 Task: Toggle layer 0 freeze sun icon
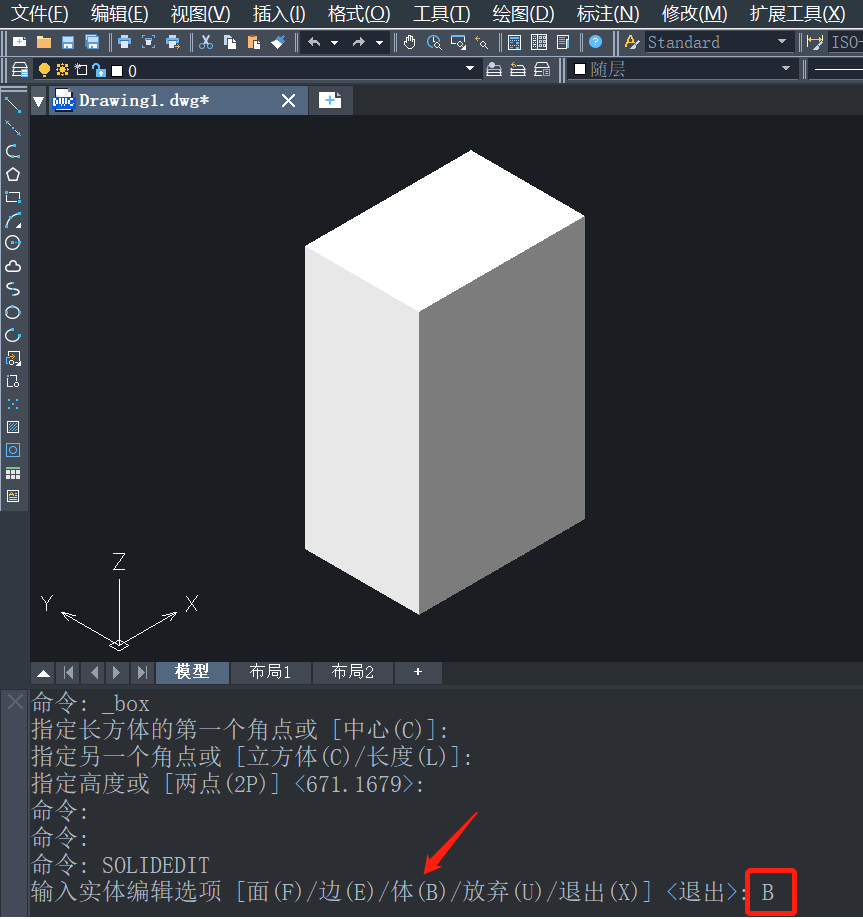(x=62, y=70)
